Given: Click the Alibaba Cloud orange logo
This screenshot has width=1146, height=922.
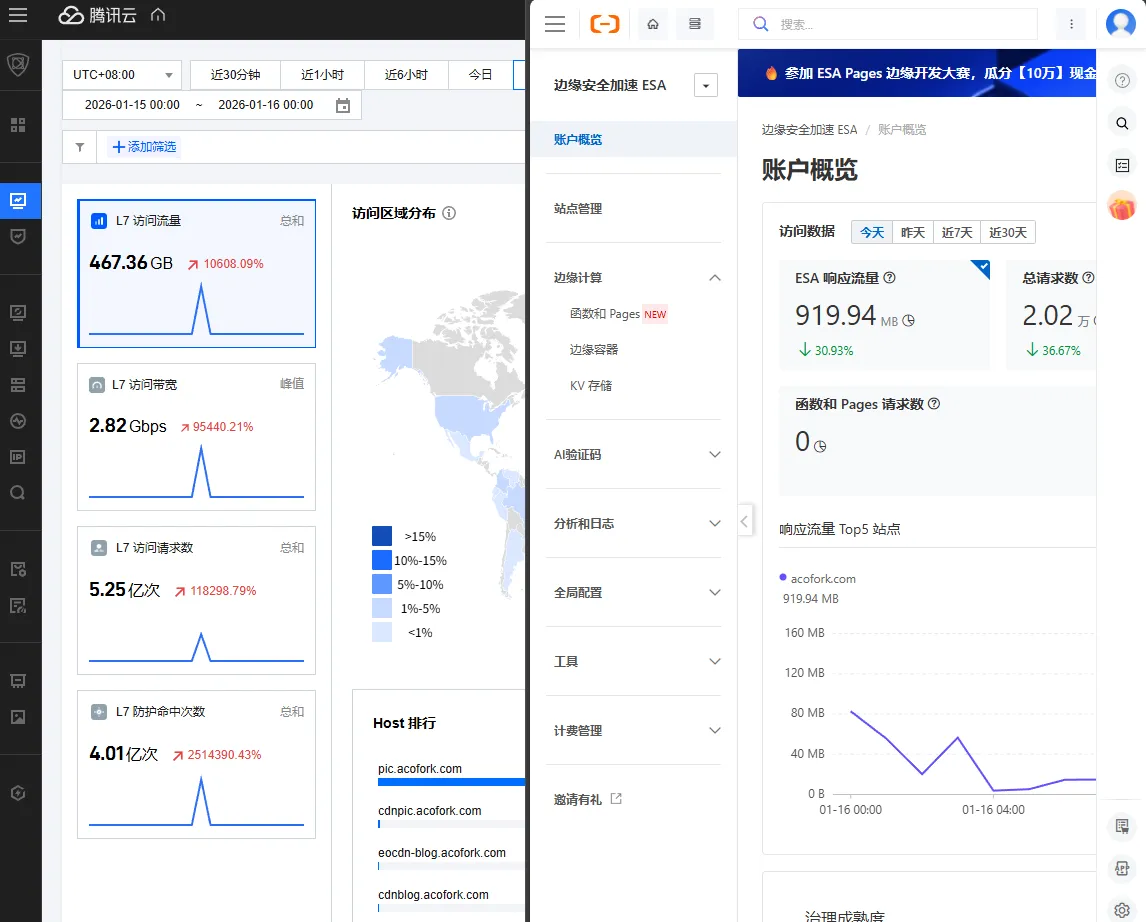Looking at the screenshot, I should pos(604,24).
